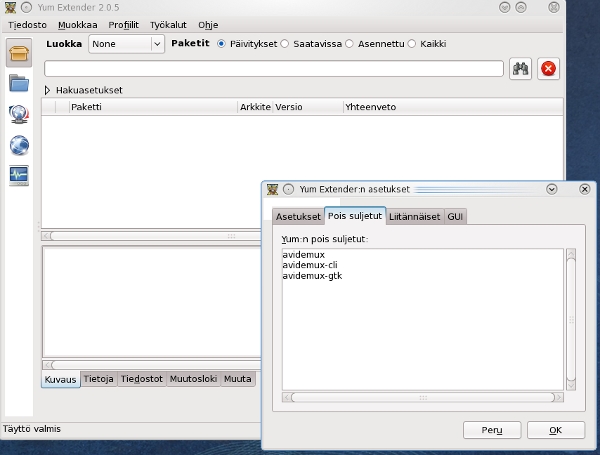Click the avidemux line in excludes
Viewport: 600px width, 455px height.
[303, 255]
